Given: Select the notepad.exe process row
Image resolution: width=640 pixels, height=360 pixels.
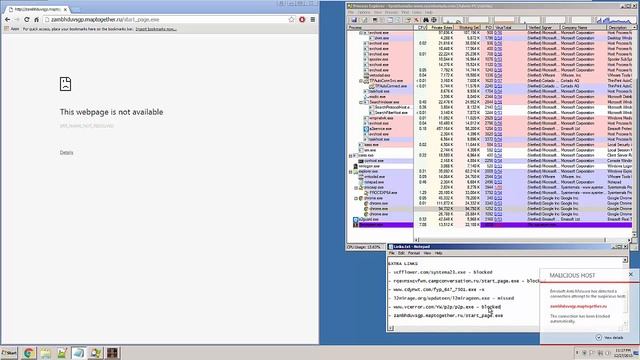Looking at the screenshot, I should pos(490,182).
